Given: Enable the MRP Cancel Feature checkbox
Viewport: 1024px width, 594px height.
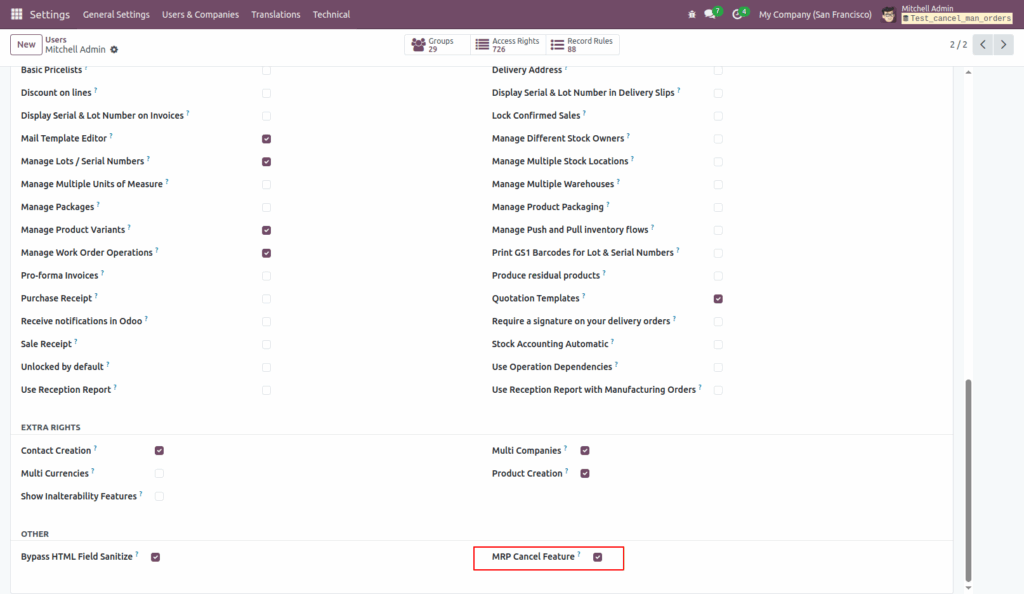Looking at the screenshot, I should [x=597, y=556].
